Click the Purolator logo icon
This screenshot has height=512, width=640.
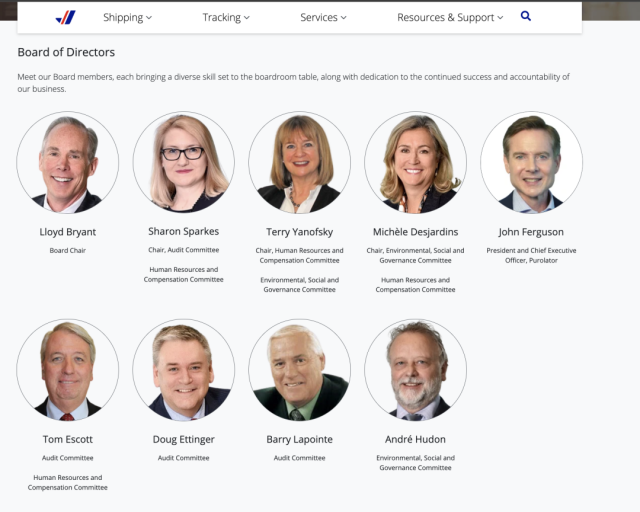65,17
